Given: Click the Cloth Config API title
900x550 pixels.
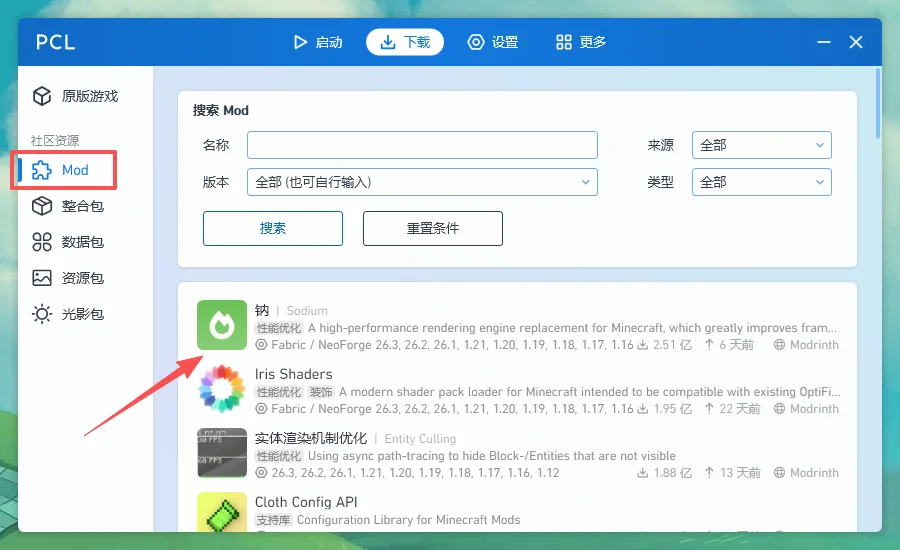Looking at the screenshot, I should pyautogui.click(x=306, y=502).
